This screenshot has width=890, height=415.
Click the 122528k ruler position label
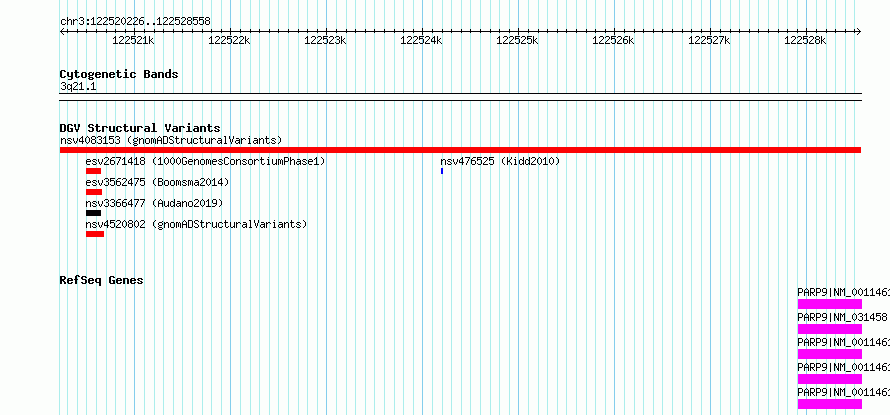coord(805,40)
